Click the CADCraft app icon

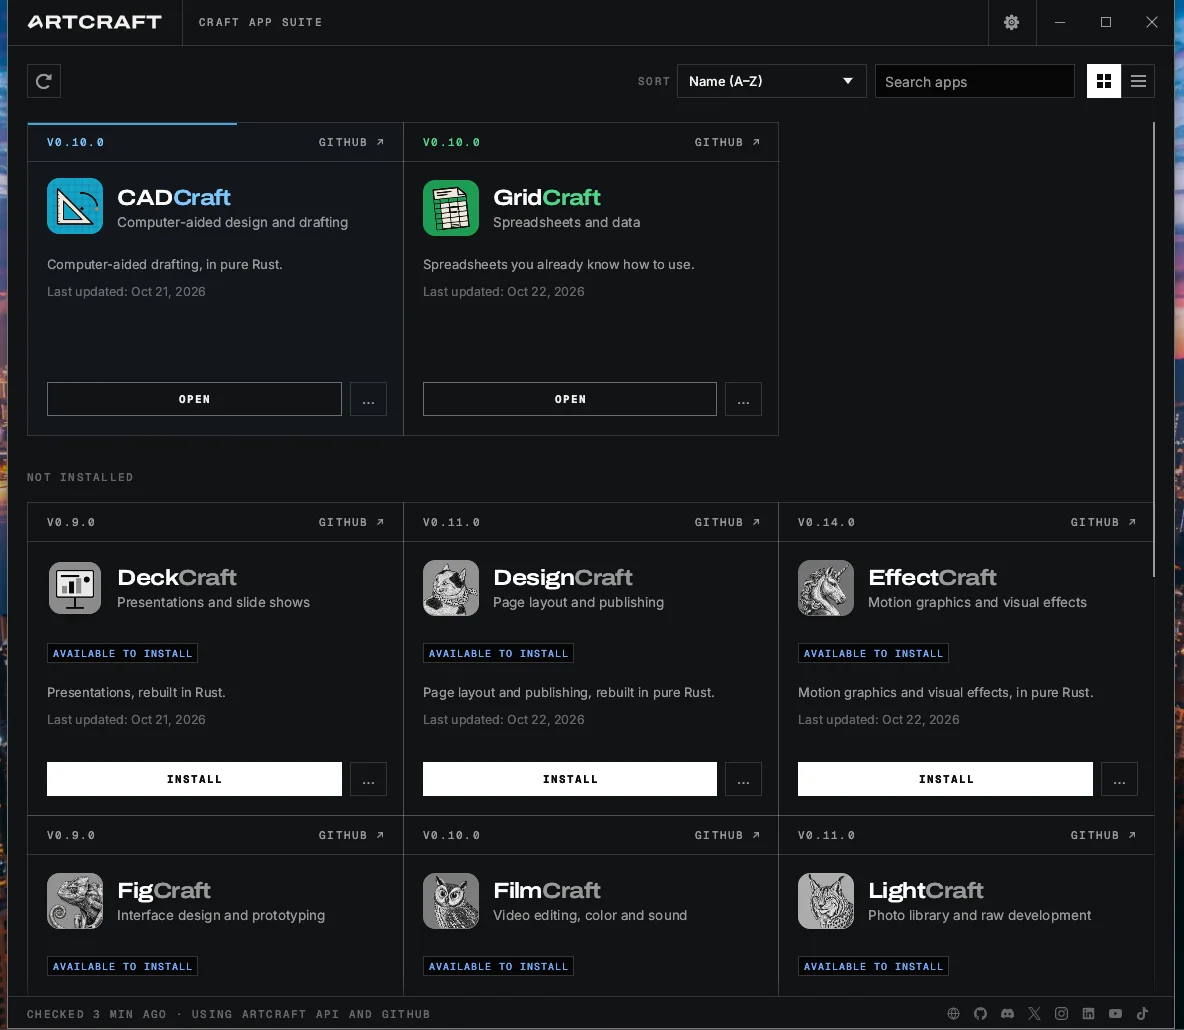click(75, 206)
